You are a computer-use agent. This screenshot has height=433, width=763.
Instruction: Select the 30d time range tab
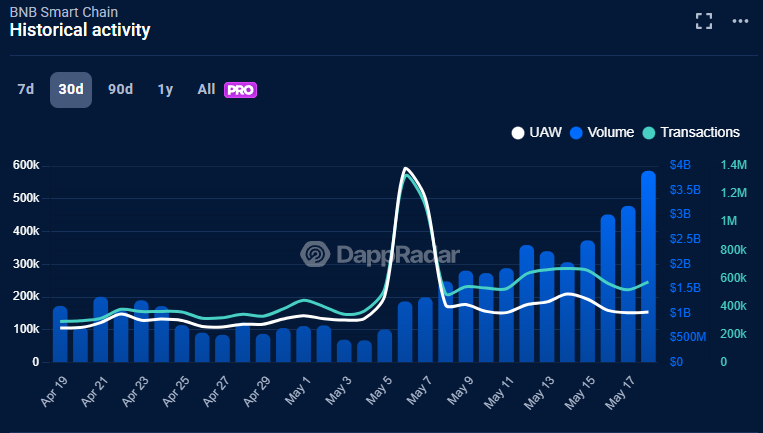71,89
